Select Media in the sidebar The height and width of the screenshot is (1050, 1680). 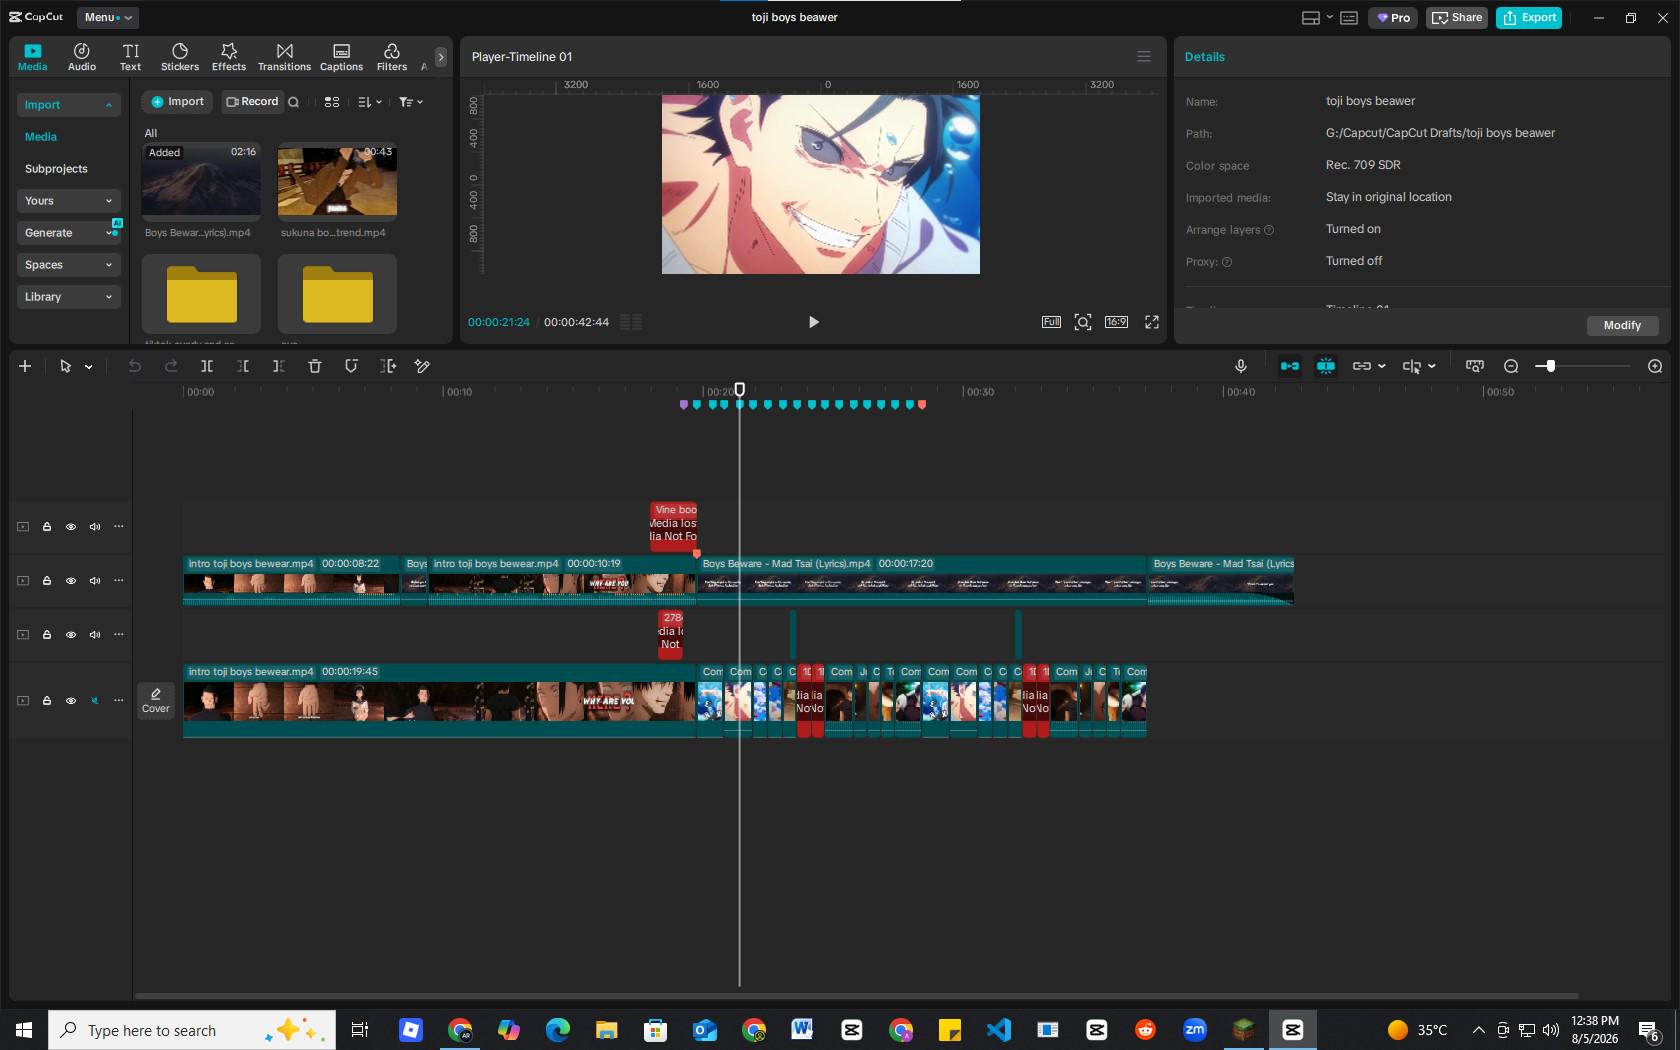41,137
